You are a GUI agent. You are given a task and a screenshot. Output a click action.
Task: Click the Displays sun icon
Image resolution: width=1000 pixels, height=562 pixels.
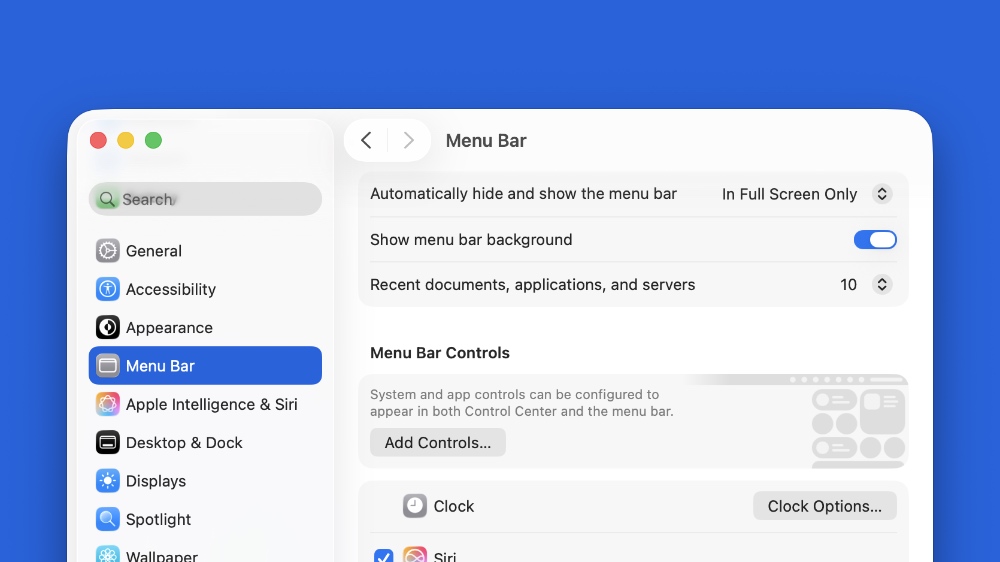[108, 481]
